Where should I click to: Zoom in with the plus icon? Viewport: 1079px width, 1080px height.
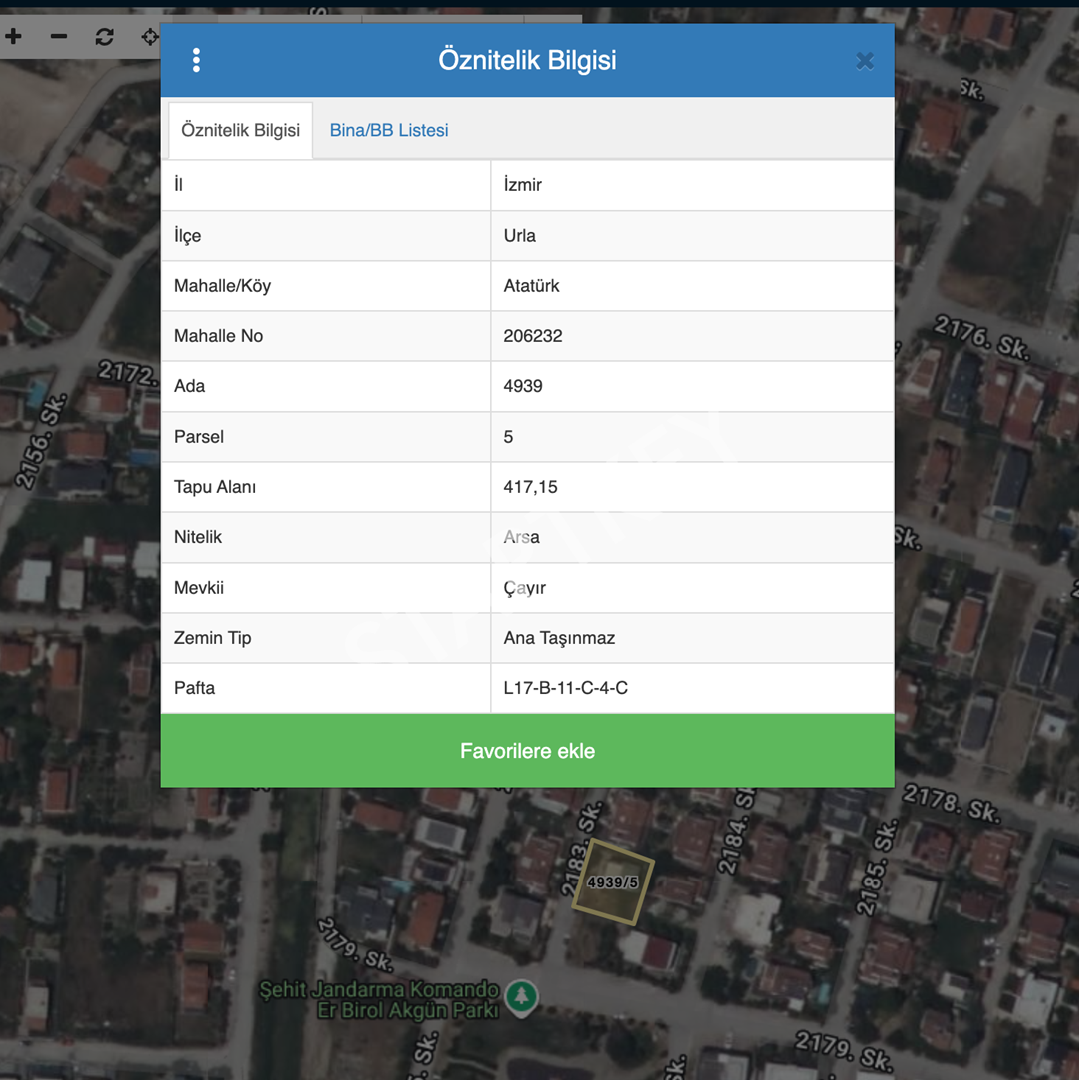tap(14, 37)
